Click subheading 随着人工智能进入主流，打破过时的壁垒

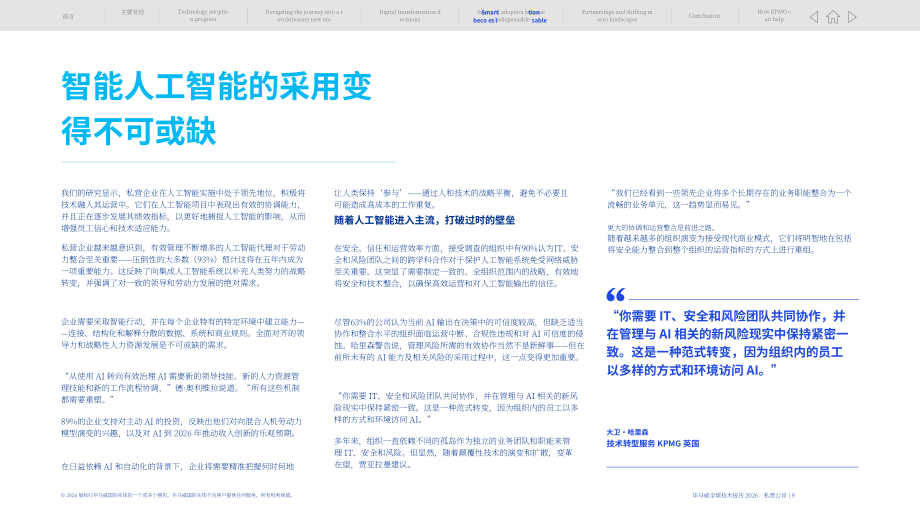[424, 220]
